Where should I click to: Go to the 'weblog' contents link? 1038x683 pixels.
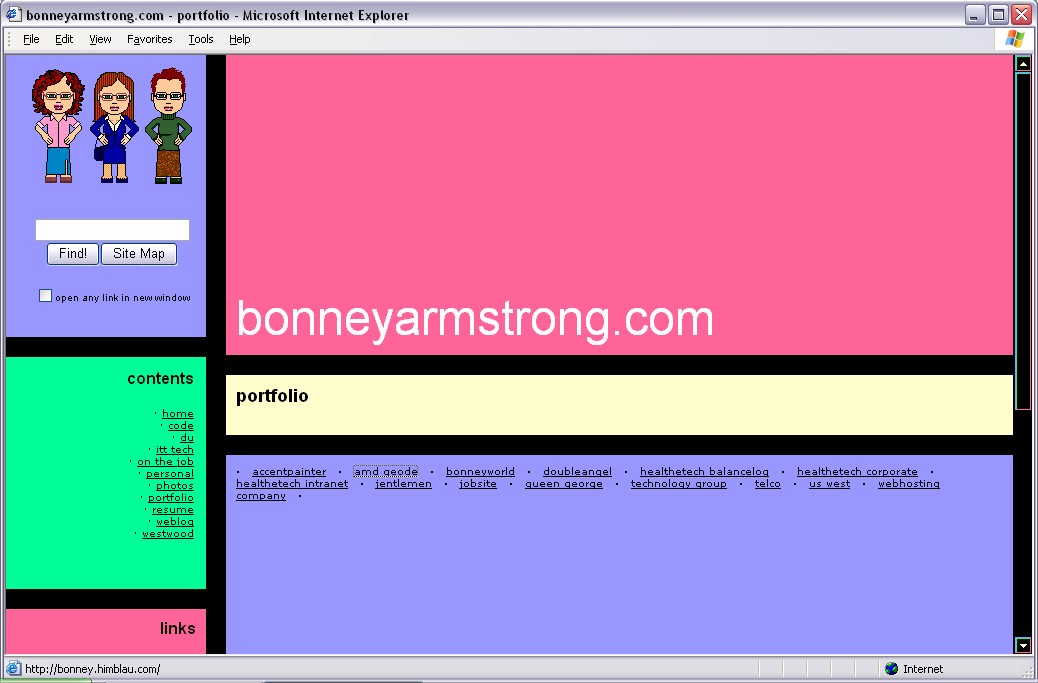point(175,522)
